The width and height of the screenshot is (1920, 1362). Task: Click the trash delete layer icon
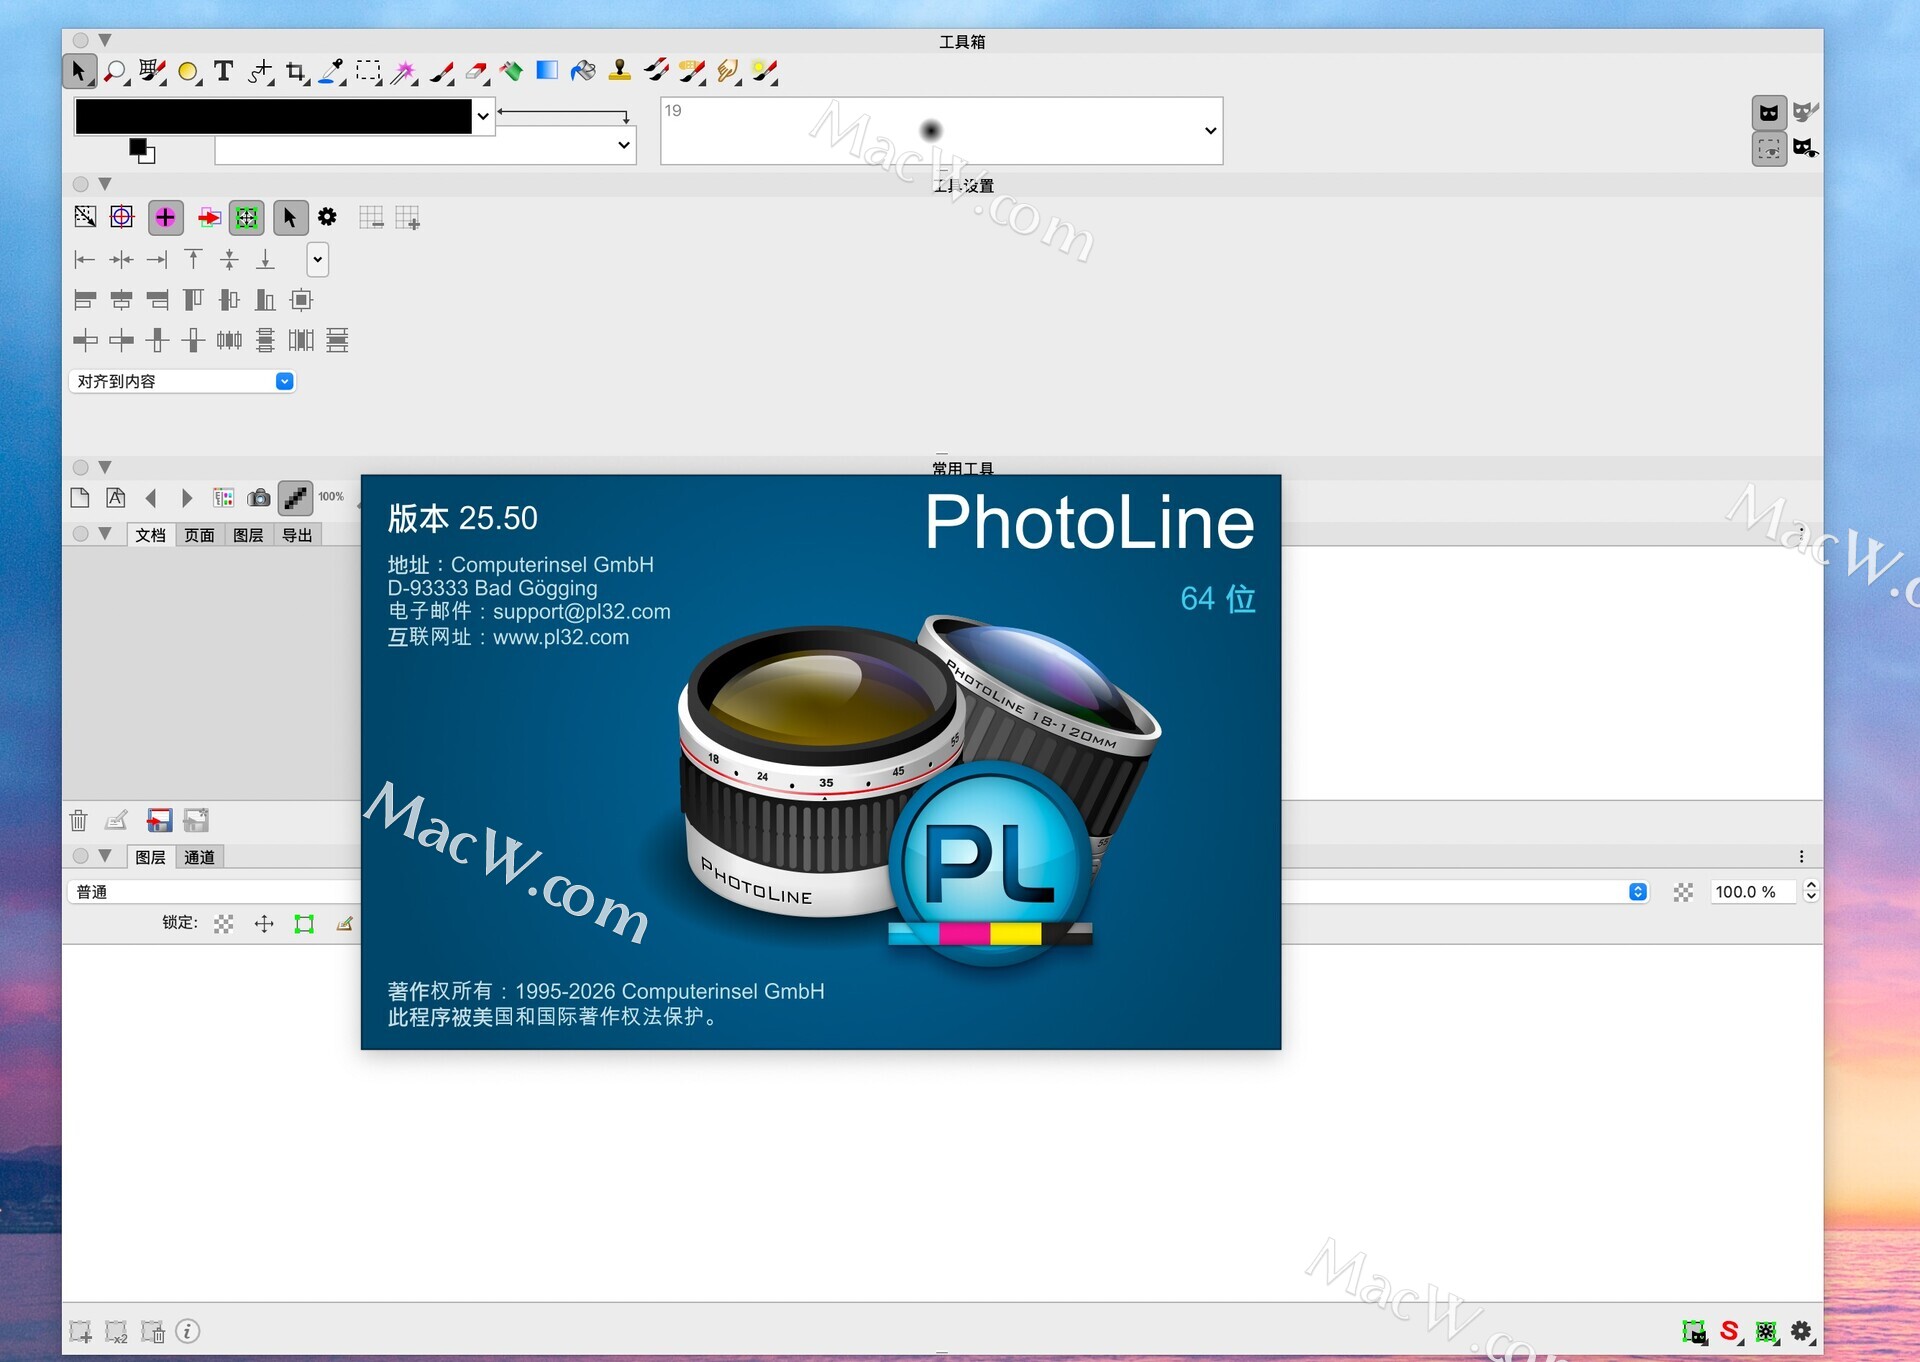[x=79, y=821]
